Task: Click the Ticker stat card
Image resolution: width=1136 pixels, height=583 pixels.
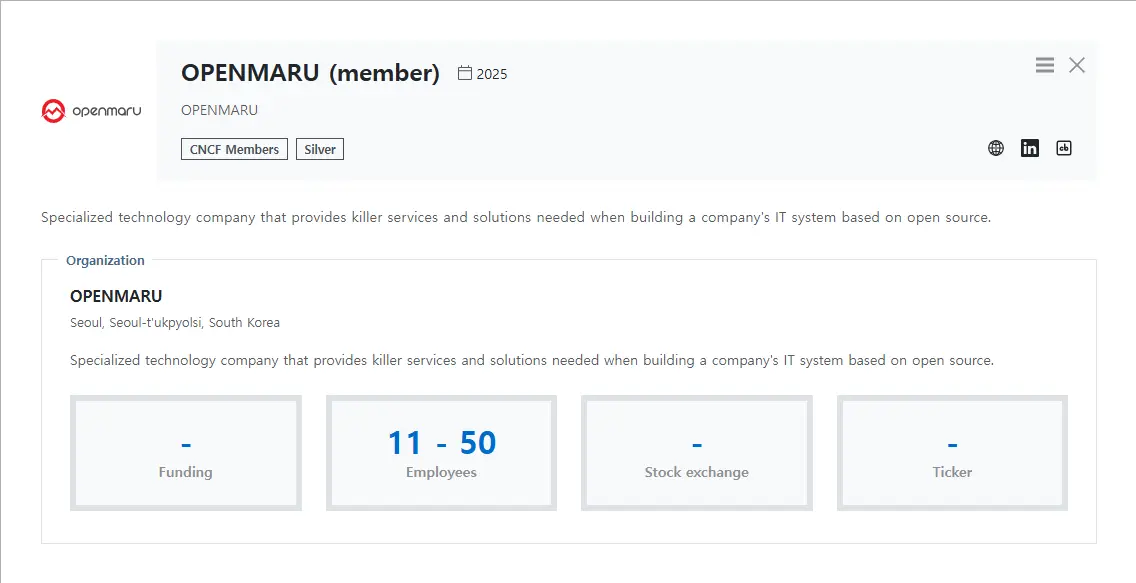Action: pos(952,453)
